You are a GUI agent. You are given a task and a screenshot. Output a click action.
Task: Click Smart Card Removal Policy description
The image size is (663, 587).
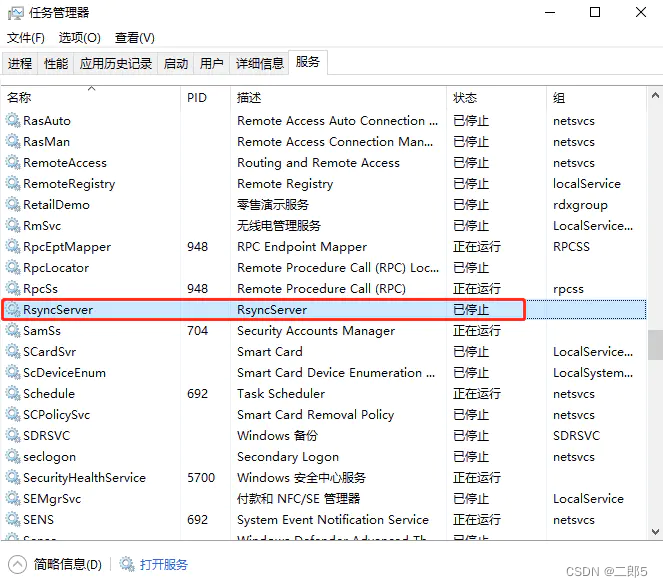click(315, 414)
